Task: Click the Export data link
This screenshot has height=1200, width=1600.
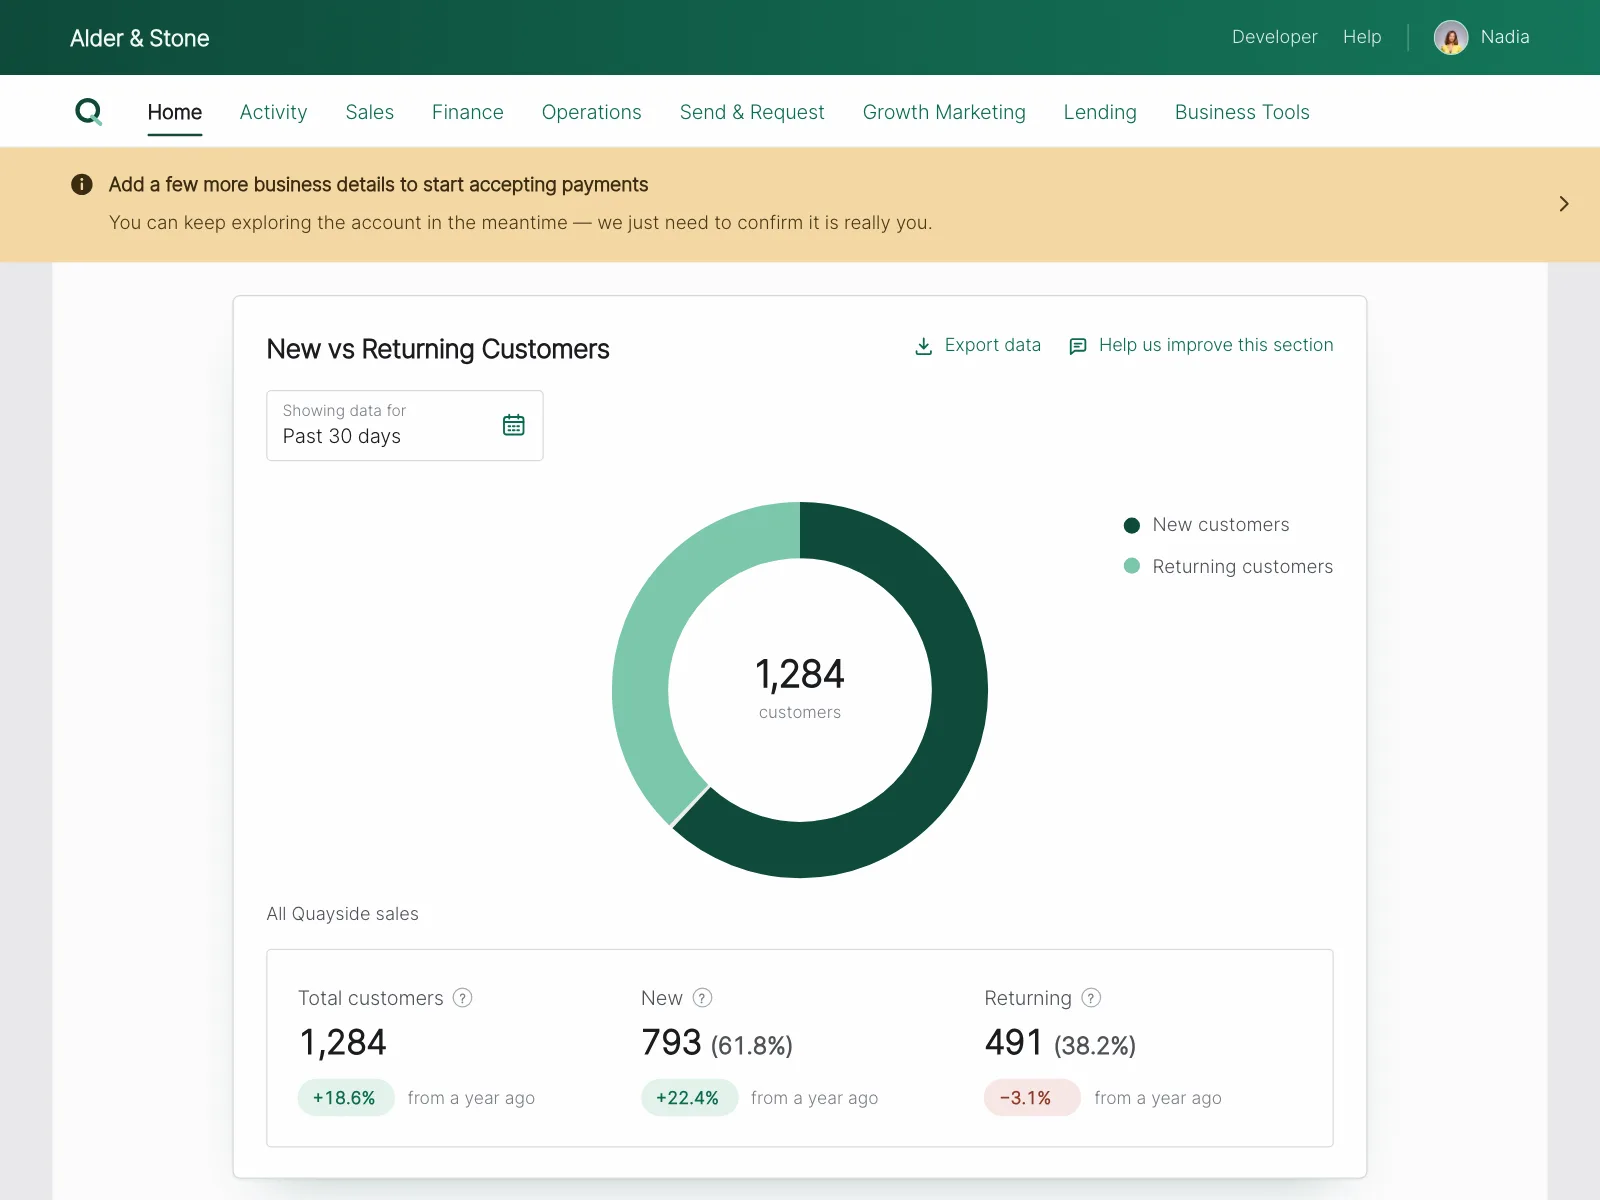Action: [993, 345]
